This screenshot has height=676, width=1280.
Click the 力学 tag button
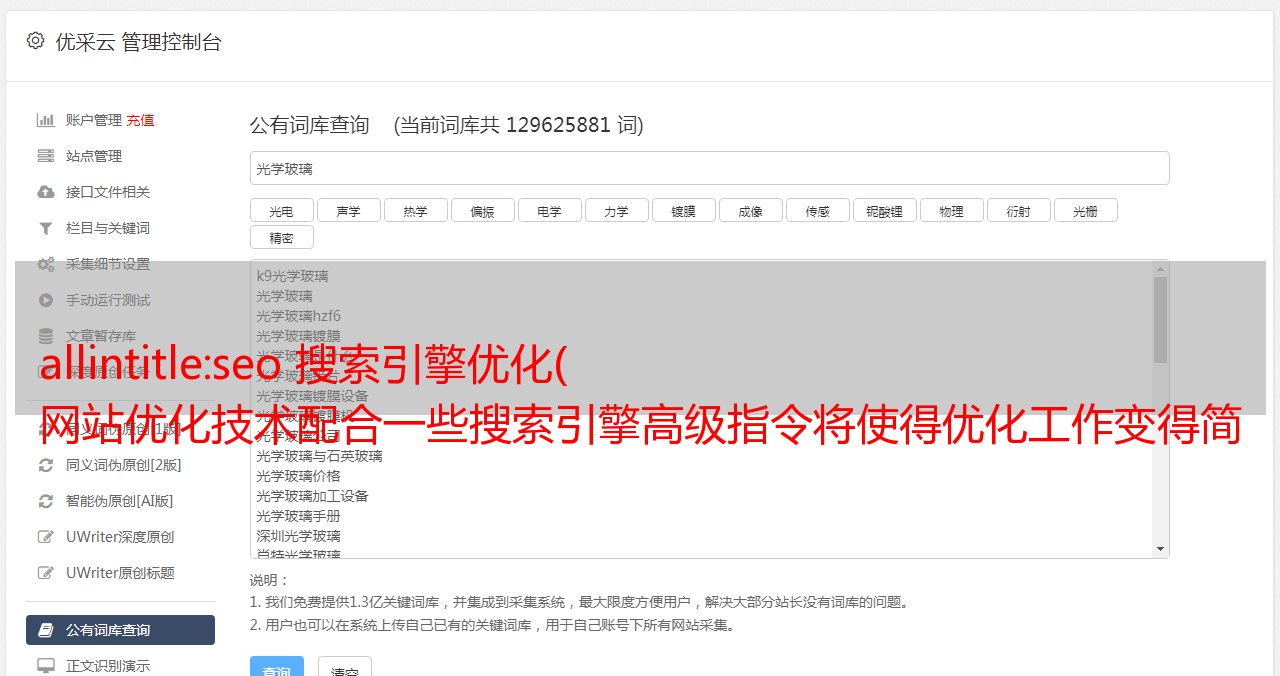tap(616, 210)
